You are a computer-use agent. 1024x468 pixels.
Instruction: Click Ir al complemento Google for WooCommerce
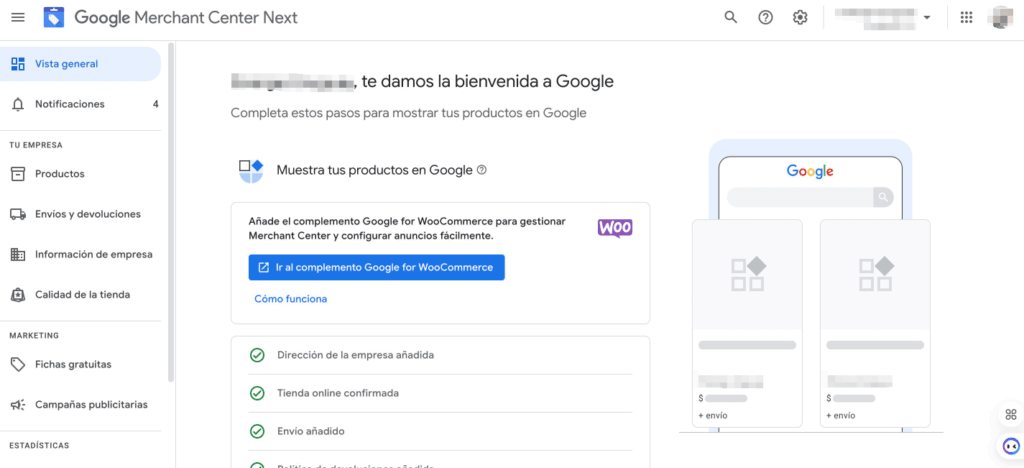pos(376,268)
